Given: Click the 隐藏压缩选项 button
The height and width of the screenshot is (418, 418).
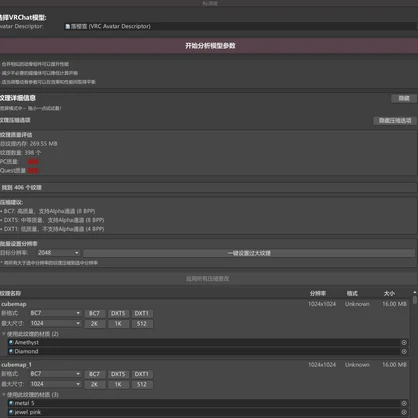Looking at the screenshot, I should (x=395, y=120).
